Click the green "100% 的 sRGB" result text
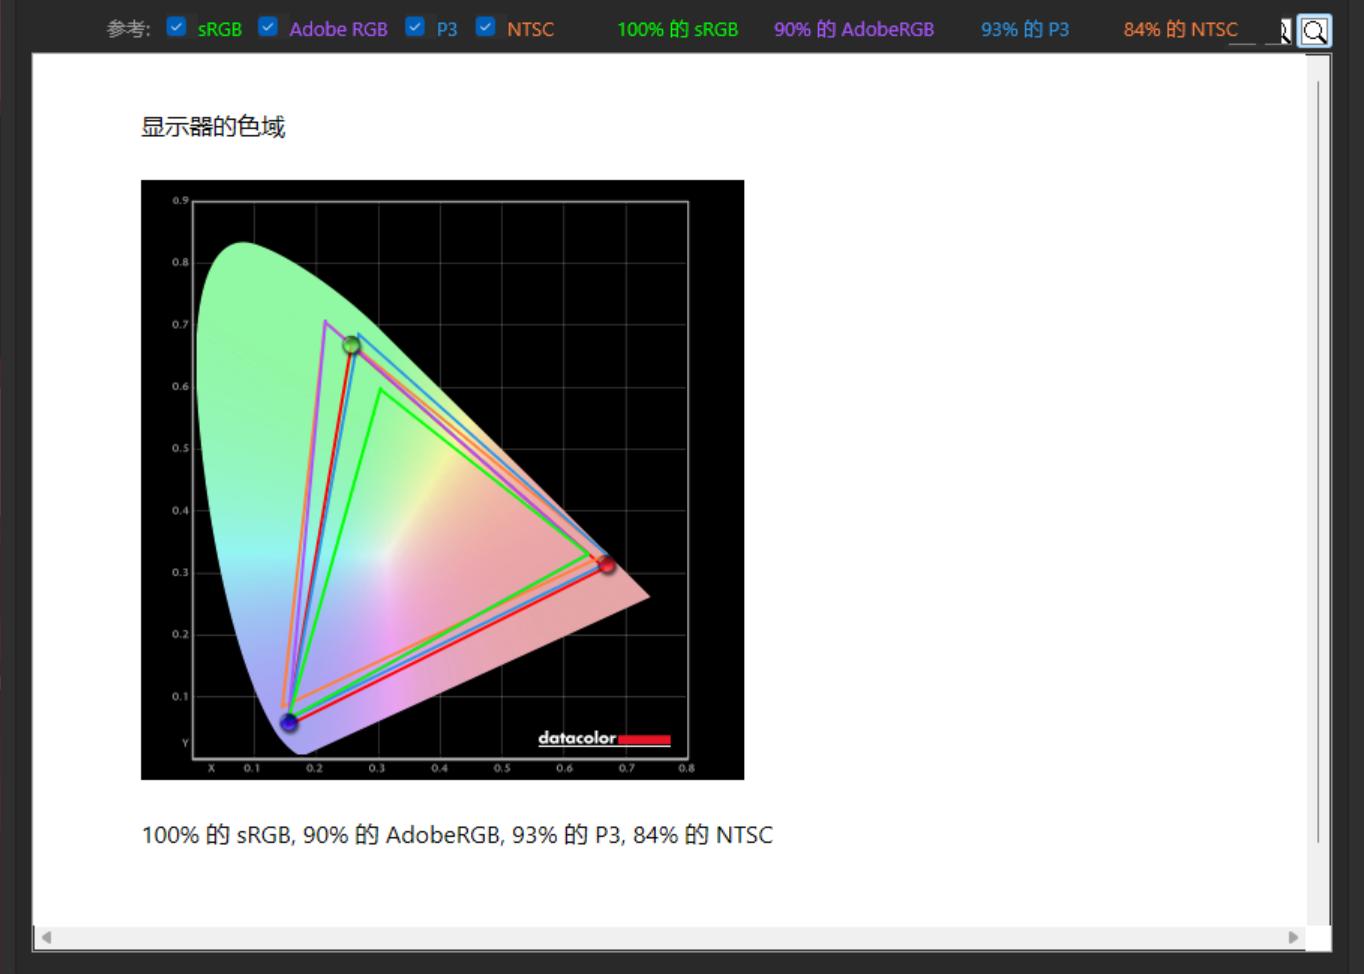Image resolution: width=1364 pixels, height=974 pixels. 677,30
